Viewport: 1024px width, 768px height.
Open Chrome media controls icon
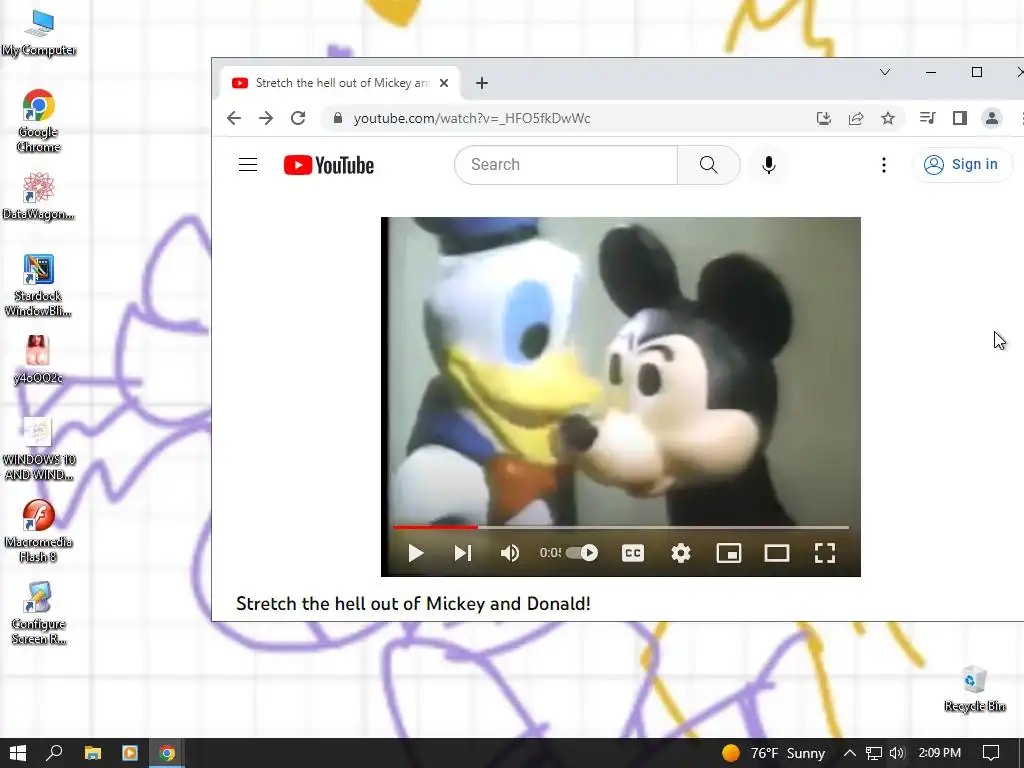tap(927, 118)
